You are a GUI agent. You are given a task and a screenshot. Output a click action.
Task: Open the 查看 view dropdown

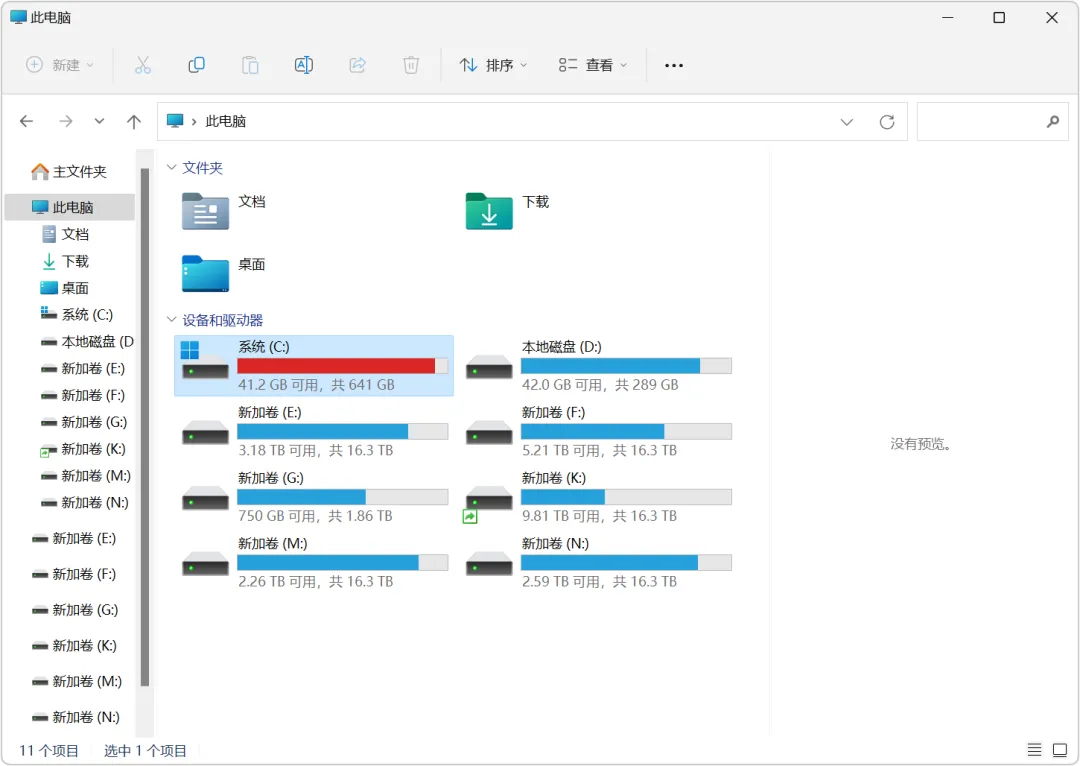click(x=592, y=65)
